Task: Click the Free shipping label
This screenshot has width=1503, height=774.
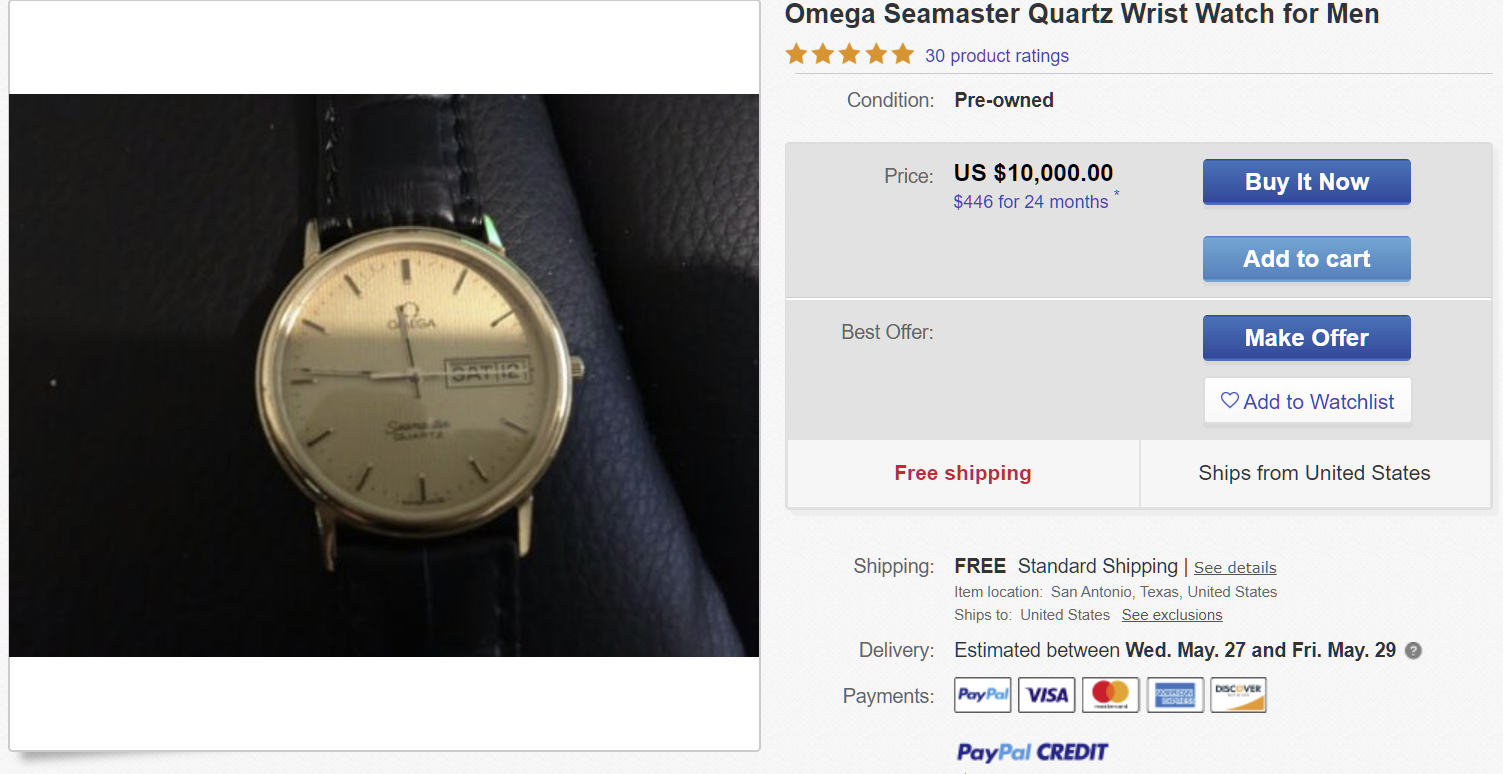Action: pyautogui.click(x=963, y=473)
